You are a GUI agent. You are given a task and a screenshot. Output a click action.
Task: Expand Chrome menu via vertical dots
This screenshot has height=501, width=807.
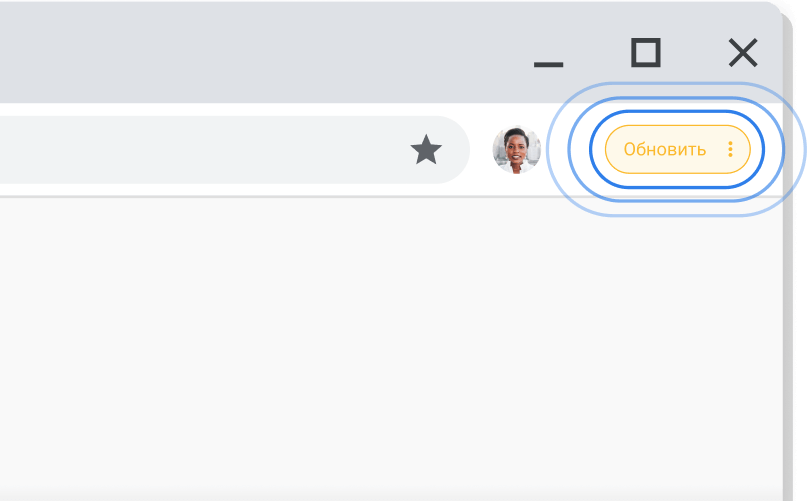click(730, 150)
